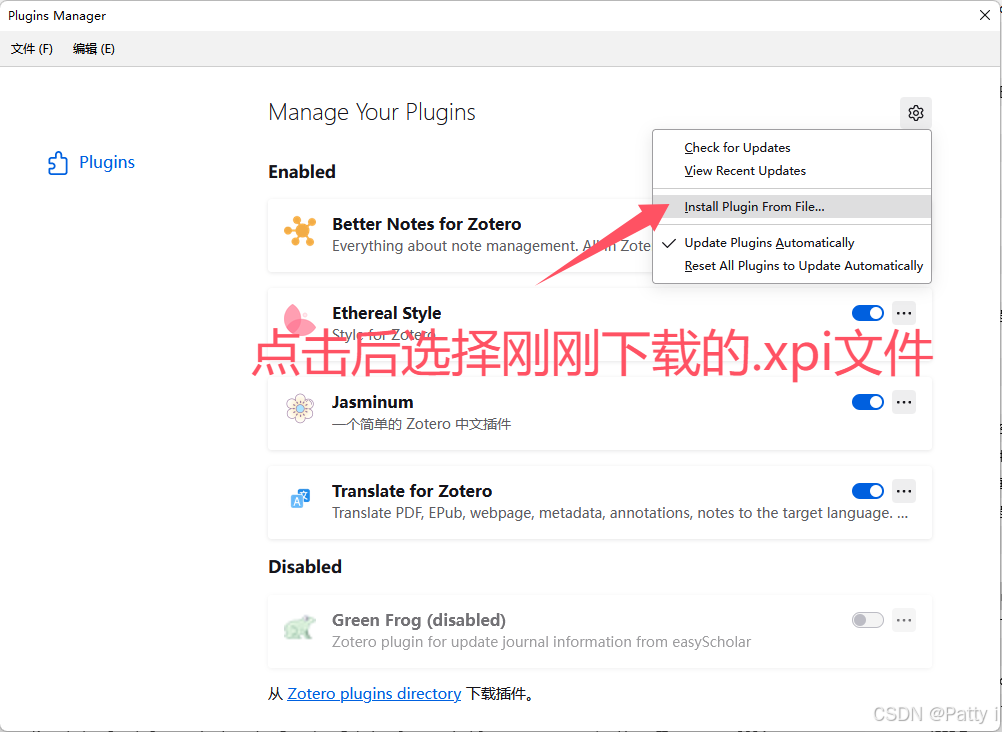Click the Jasminum plugin title
The height and width of the screenshot is (732, 1002).
coord(373,402)
